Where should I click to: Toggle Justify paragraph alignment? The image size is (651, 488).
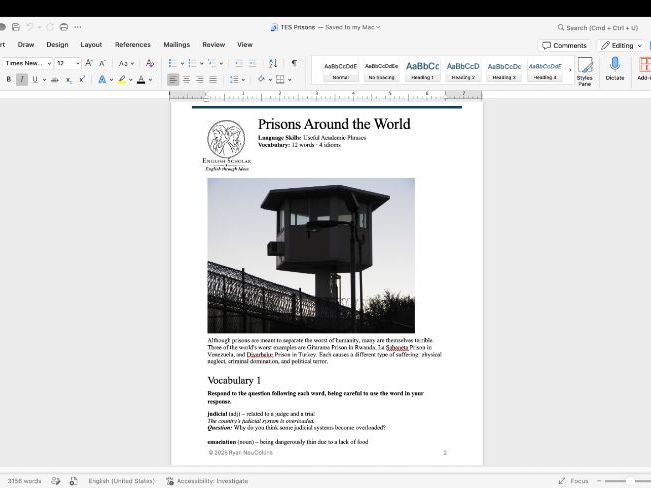tap(213, 79)
